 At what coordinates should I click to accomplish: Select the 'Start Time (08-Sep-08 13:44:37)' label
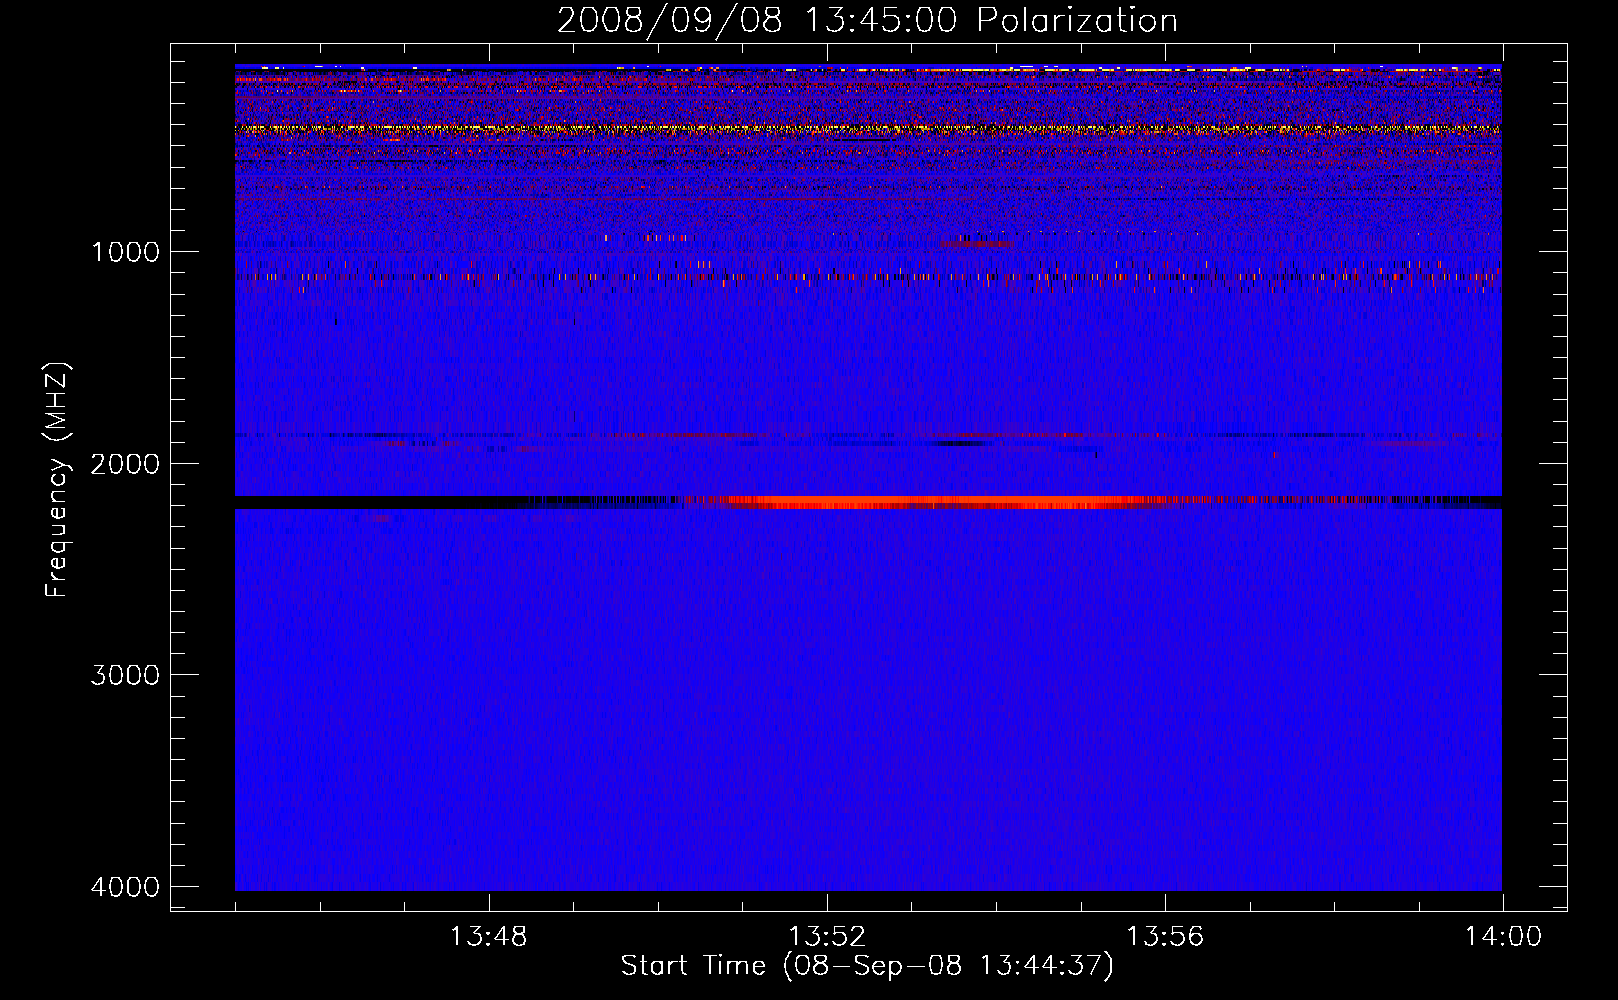click(867, 966)
